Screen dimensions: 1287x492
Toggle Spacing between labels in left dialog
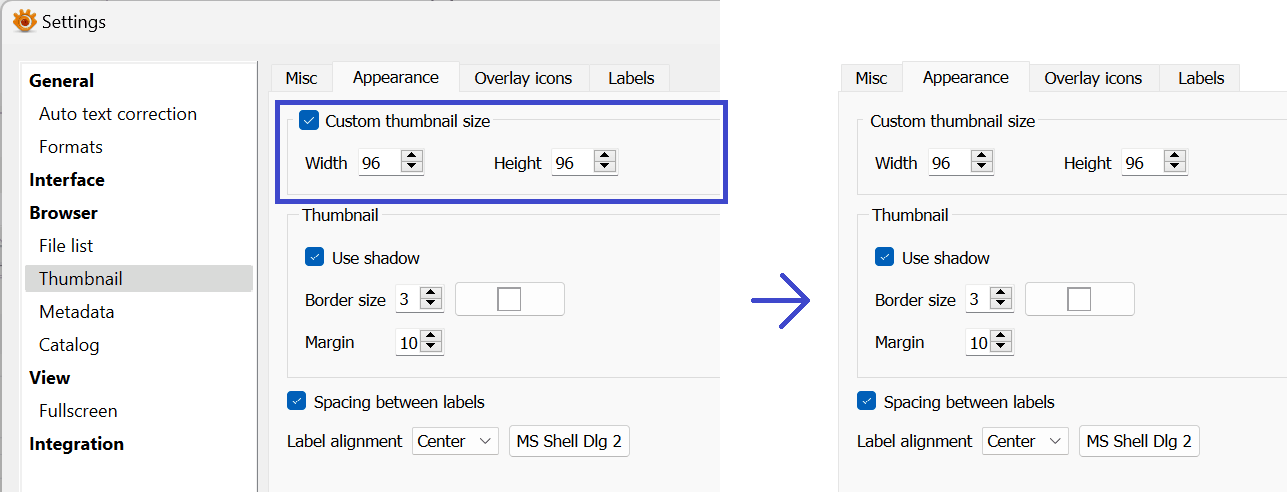pos(296,401)
